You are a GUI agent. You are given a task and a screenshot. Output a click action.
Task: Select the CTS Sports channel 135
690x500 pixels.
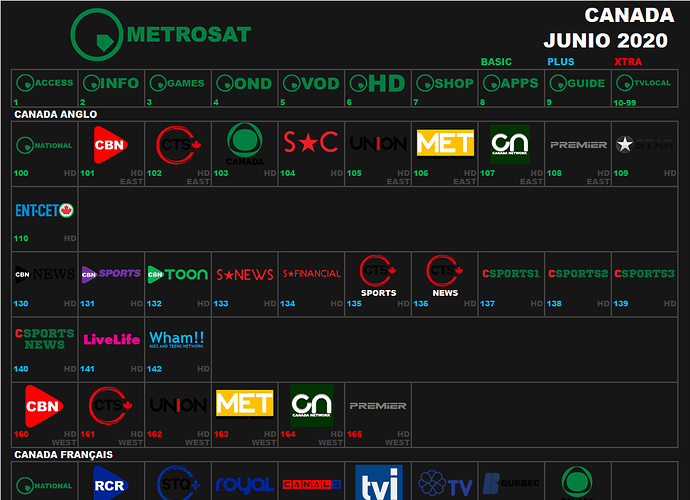pos(378,276)
